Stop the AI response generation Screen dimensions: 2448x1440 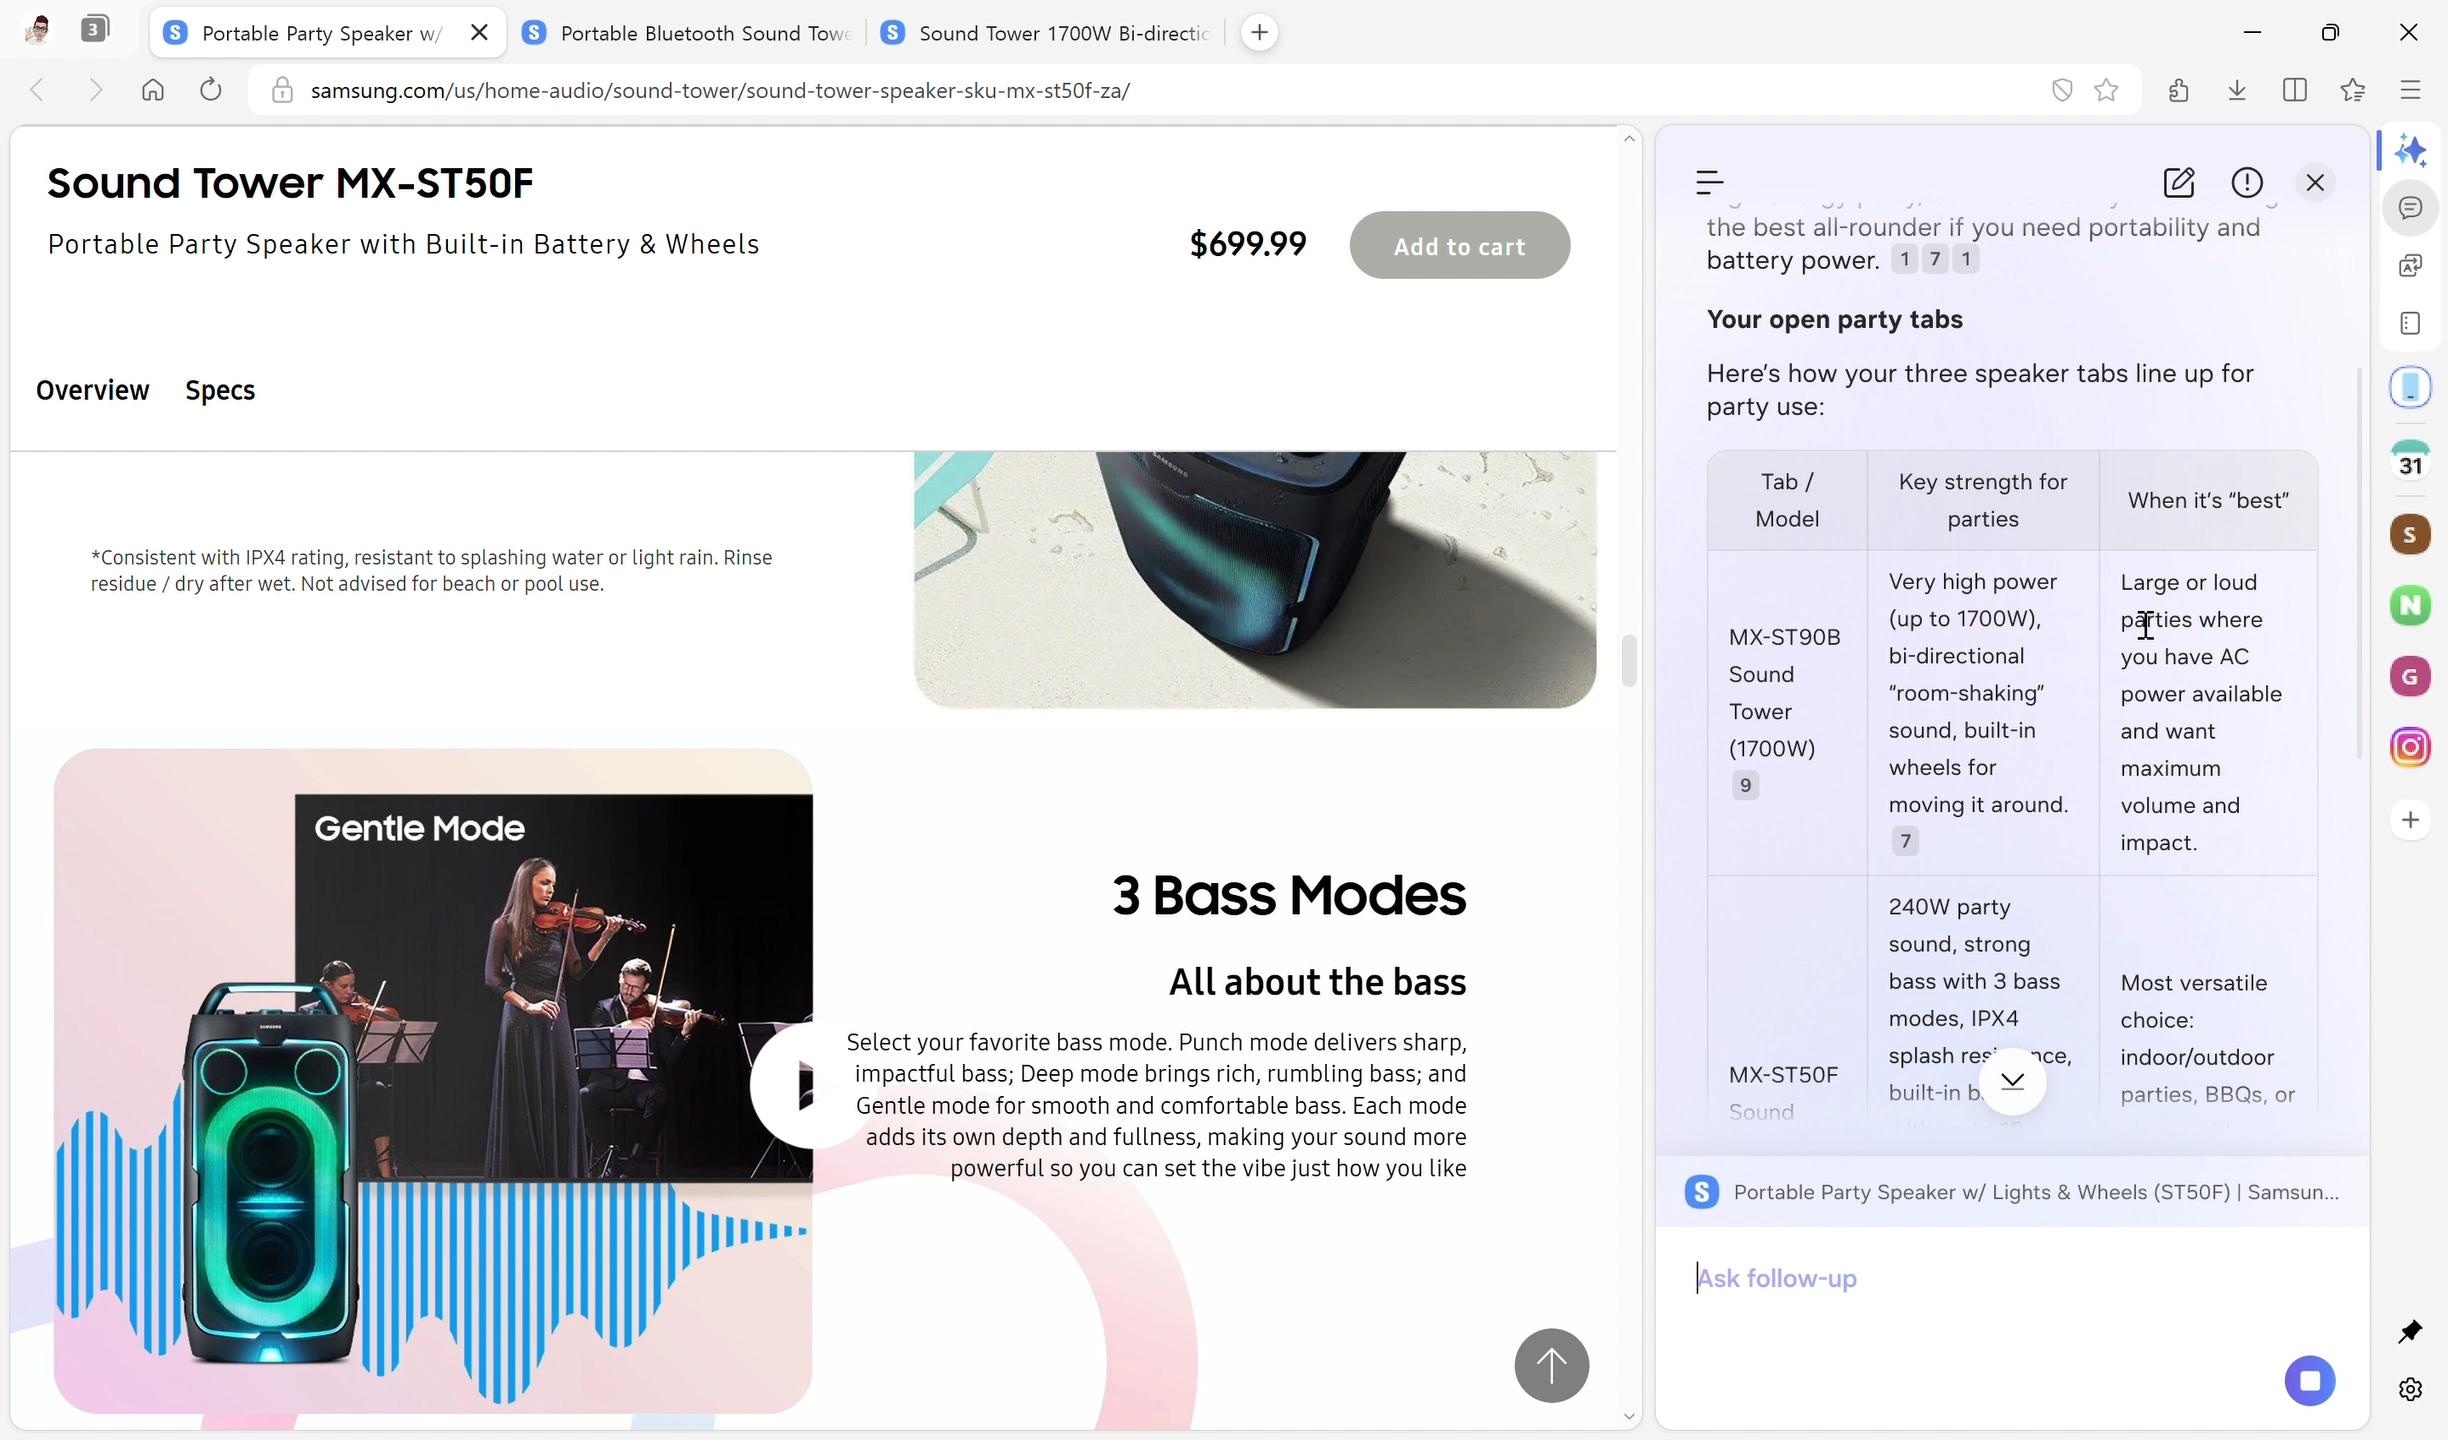pyautogui.click(x=2310, y=1381)
